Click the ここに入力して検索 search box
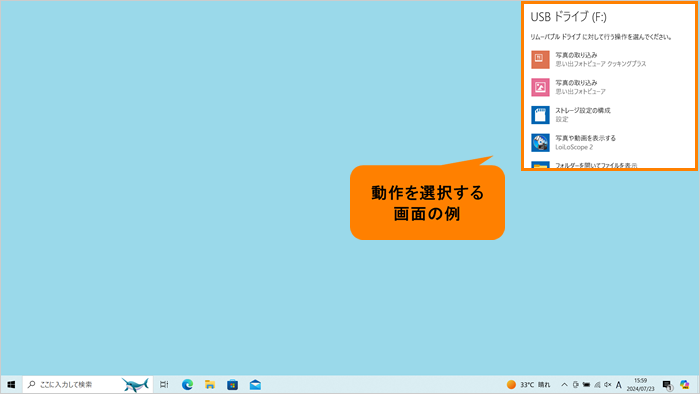 click(88, 384)
